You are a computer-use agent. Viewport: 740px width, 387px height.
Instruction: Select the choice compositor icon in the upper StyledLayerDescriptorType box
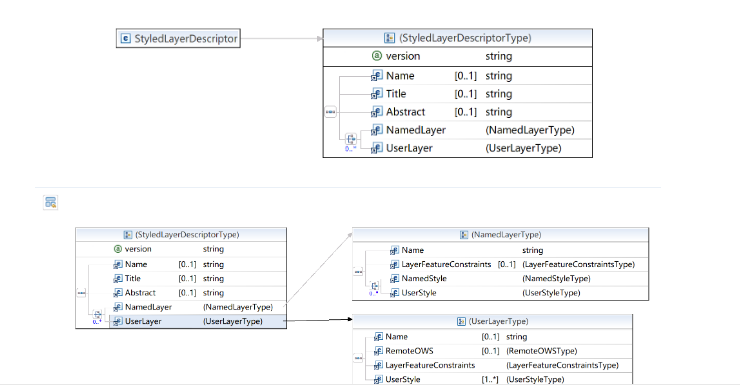pos(351,139)
